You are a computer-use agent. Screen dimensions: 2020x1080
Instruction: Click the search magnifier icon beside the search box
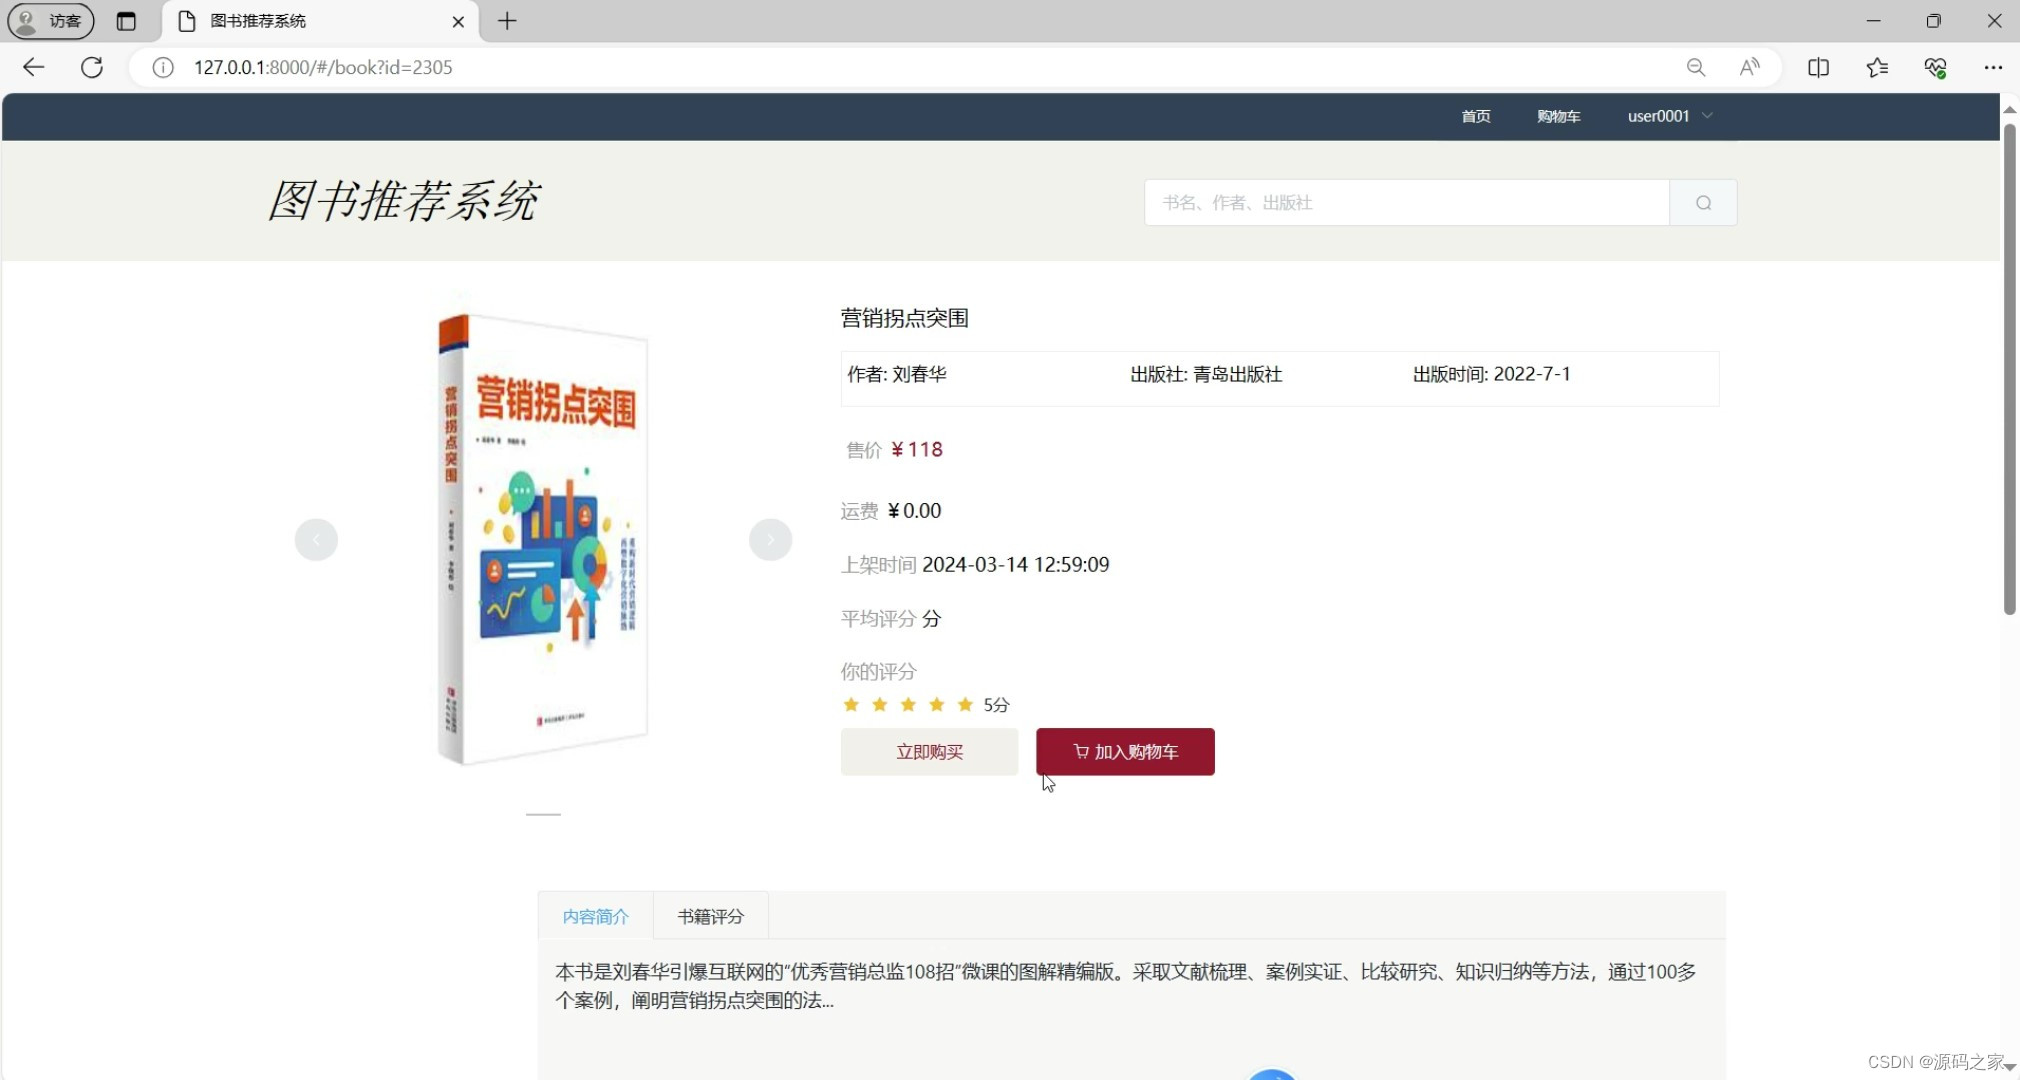pos(1703,202)
